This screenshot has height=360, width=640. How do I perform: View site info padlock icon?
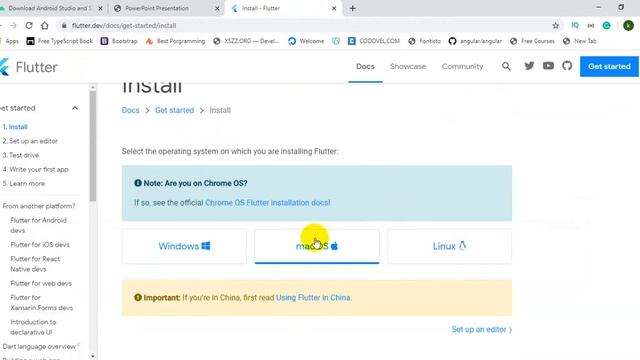(x=64, y=25)
